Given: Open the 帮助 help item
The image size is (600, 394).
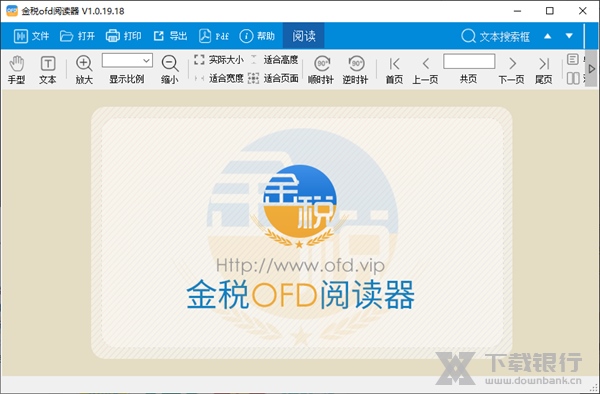Looking at the screenshot, I should point(257,36).
